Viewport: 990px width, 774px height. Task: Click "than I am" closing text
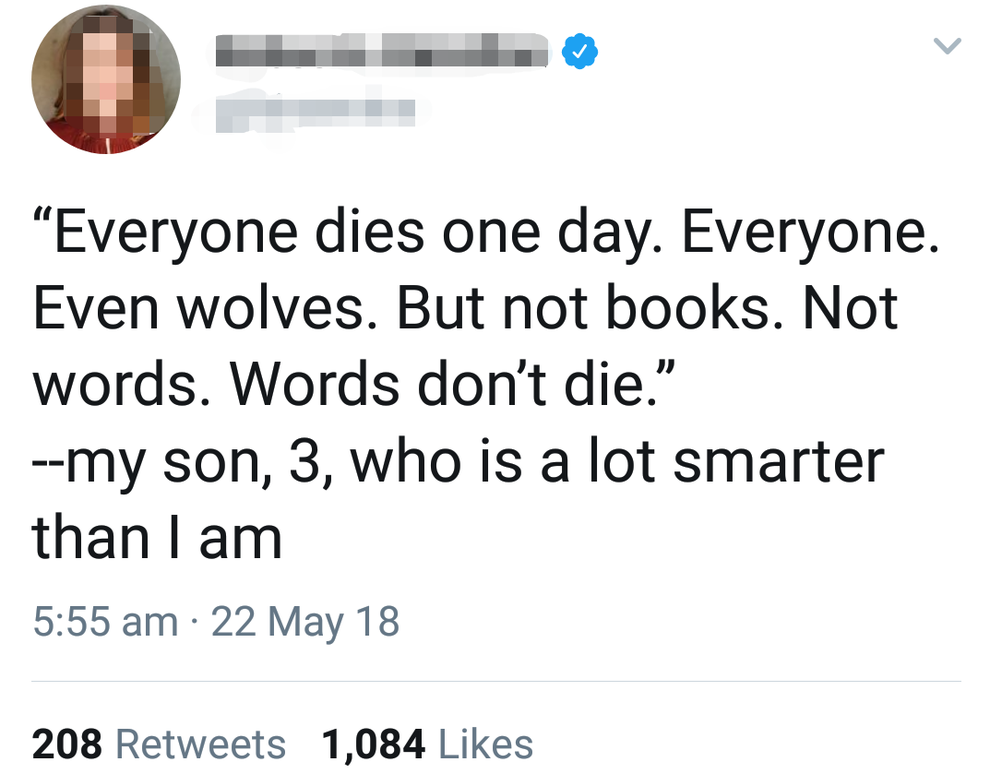tap(157, 540)
